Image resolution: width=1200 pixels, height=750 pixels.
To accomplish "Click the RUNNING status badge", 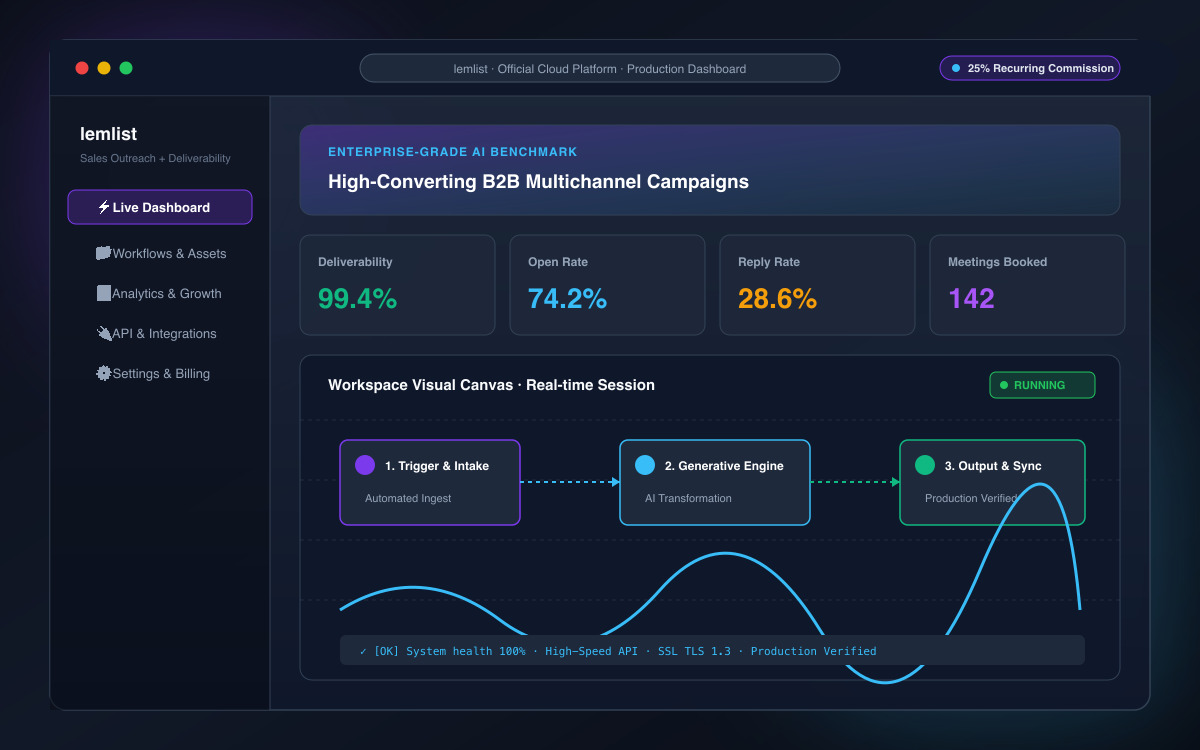I will coord(1042,385).
